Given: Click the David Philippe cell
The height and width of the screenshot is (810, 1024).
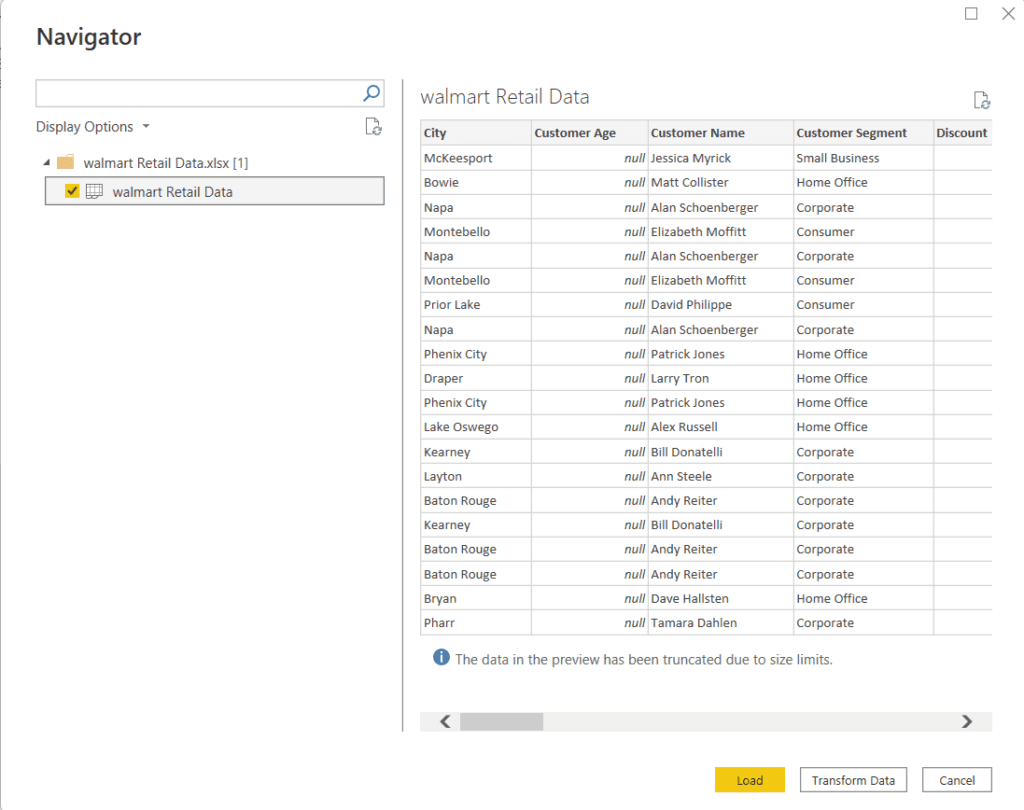Looking at the screenshot, I should tap(721, 304).
